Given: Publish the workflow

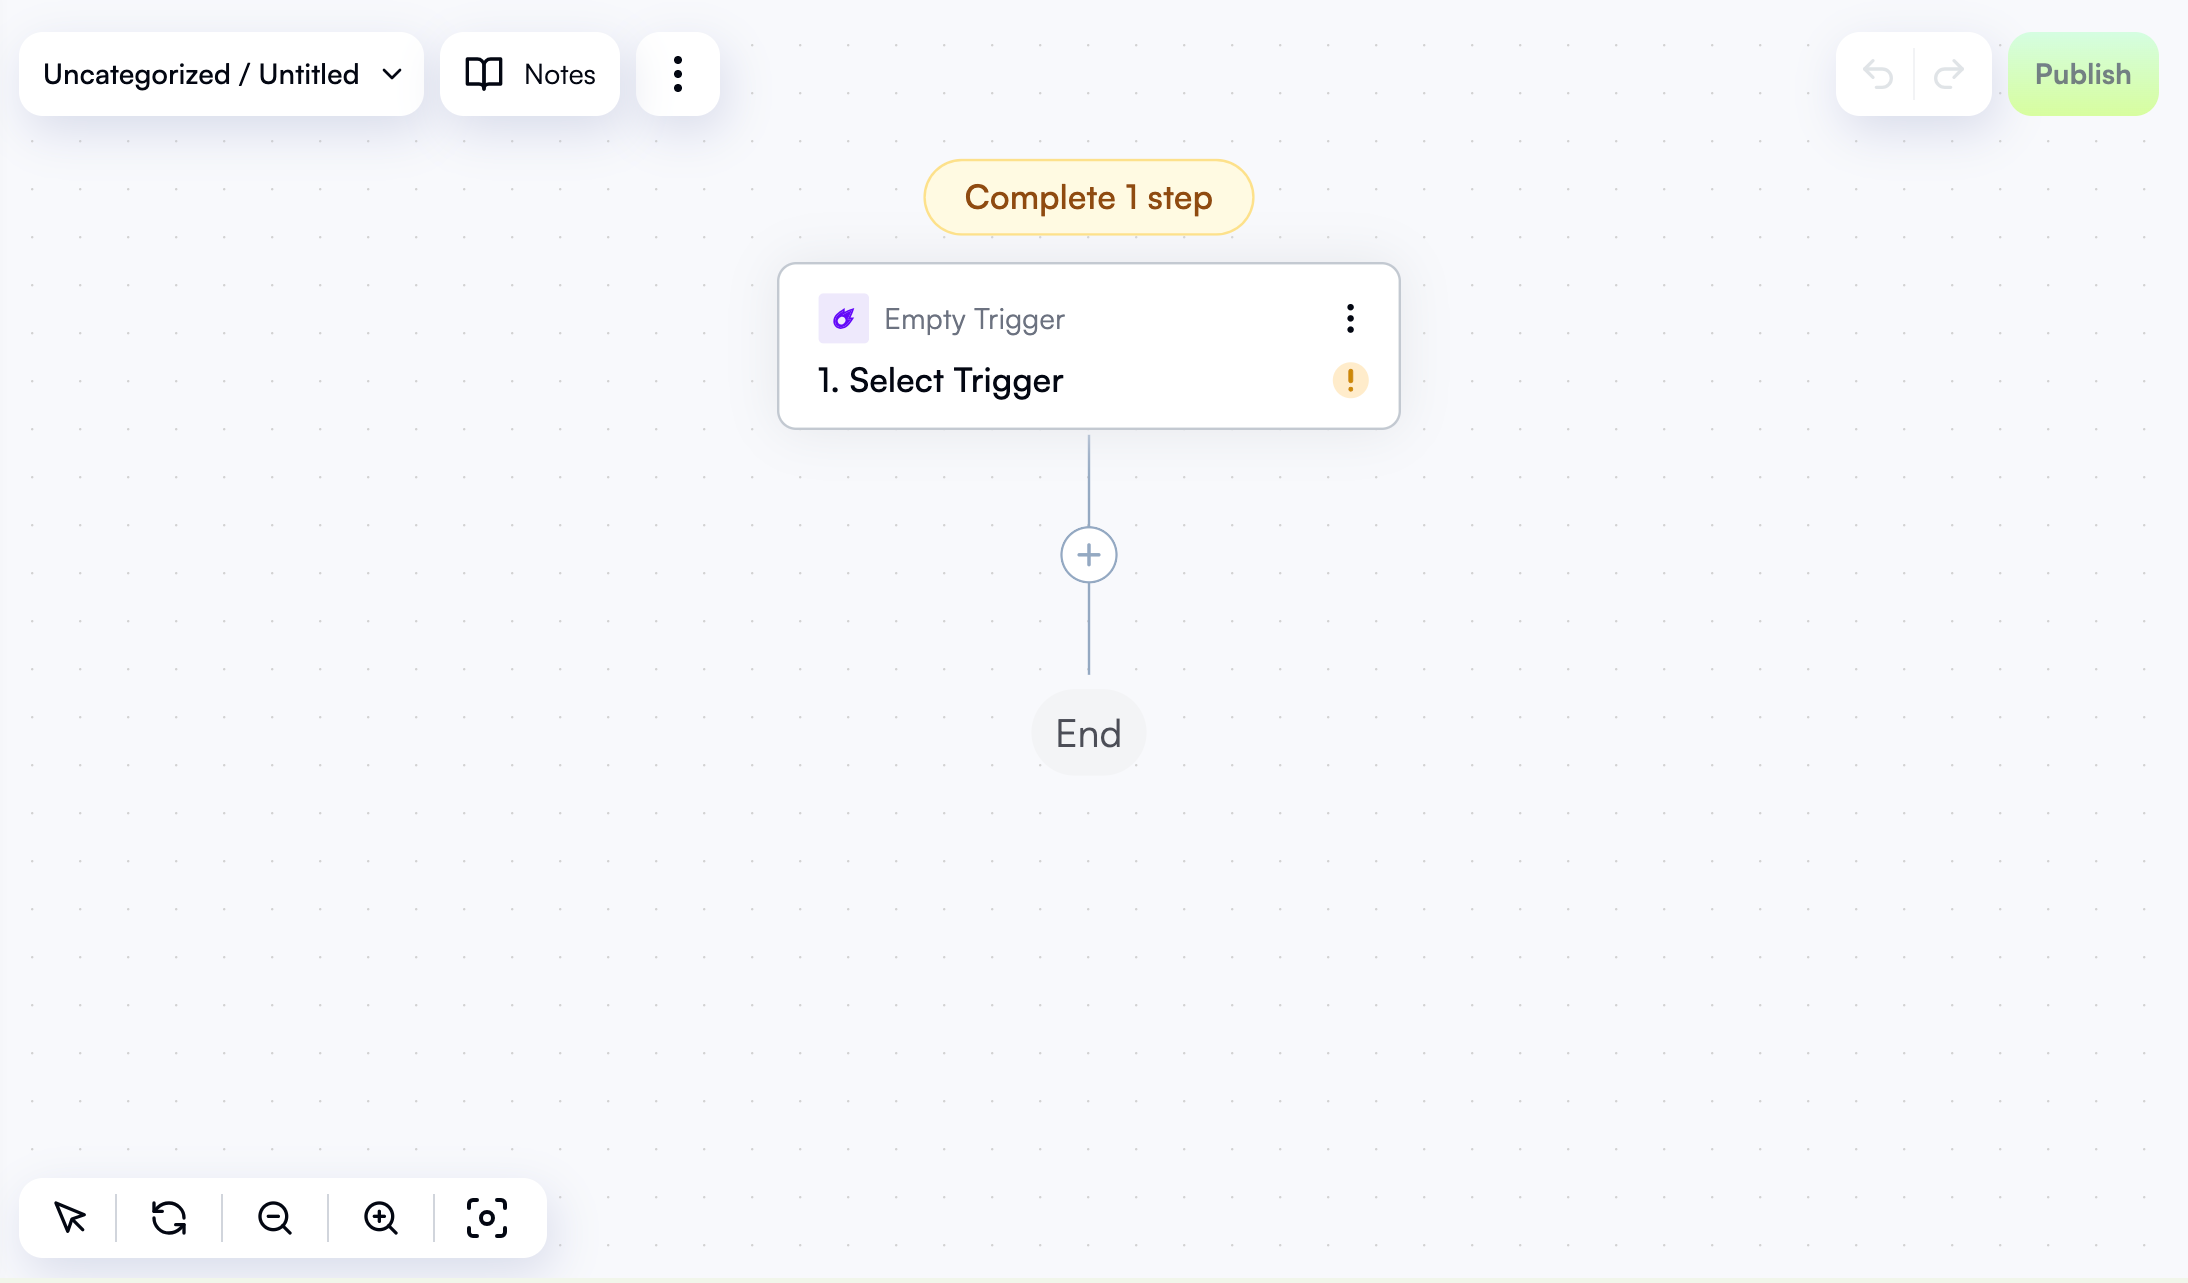Looking at the screenshot, I should pyautogui.click(x=2082, y=73).
